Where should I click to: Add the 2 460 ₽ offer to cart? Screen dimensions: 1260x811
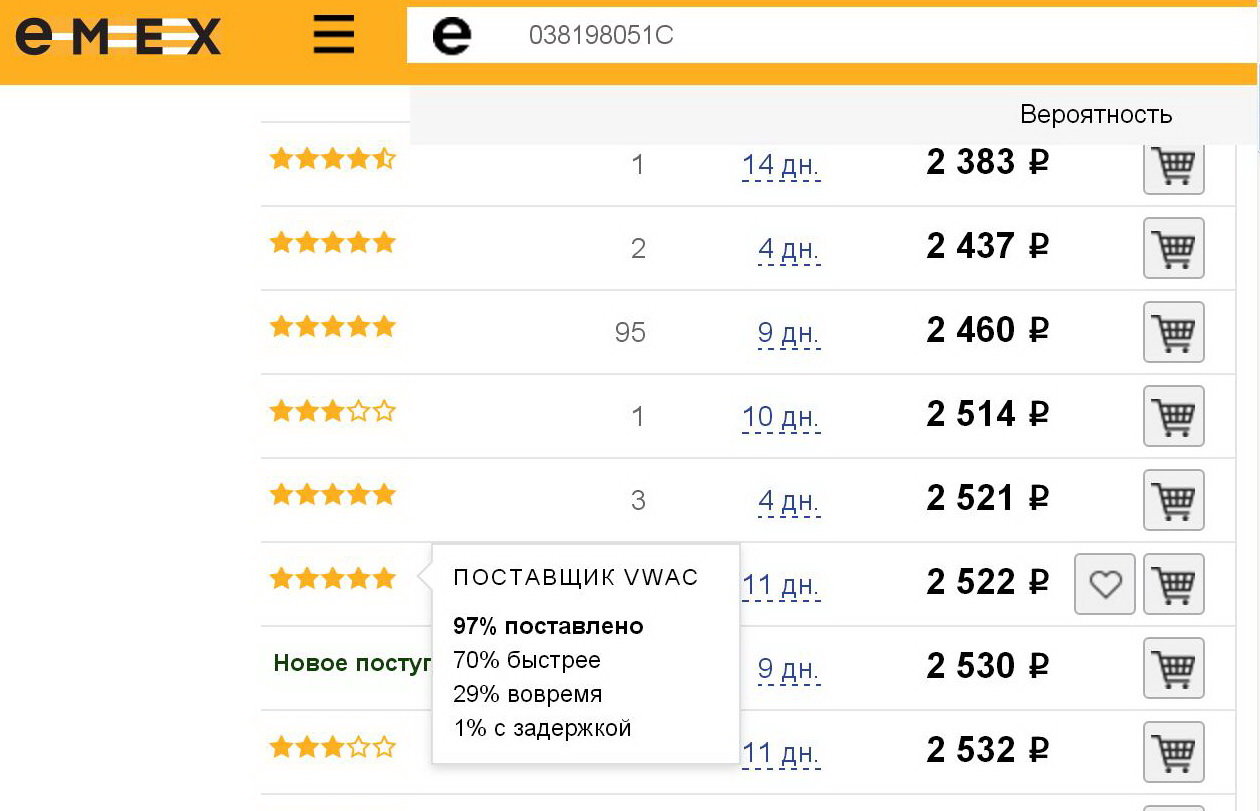click(x=1174, y=332)
